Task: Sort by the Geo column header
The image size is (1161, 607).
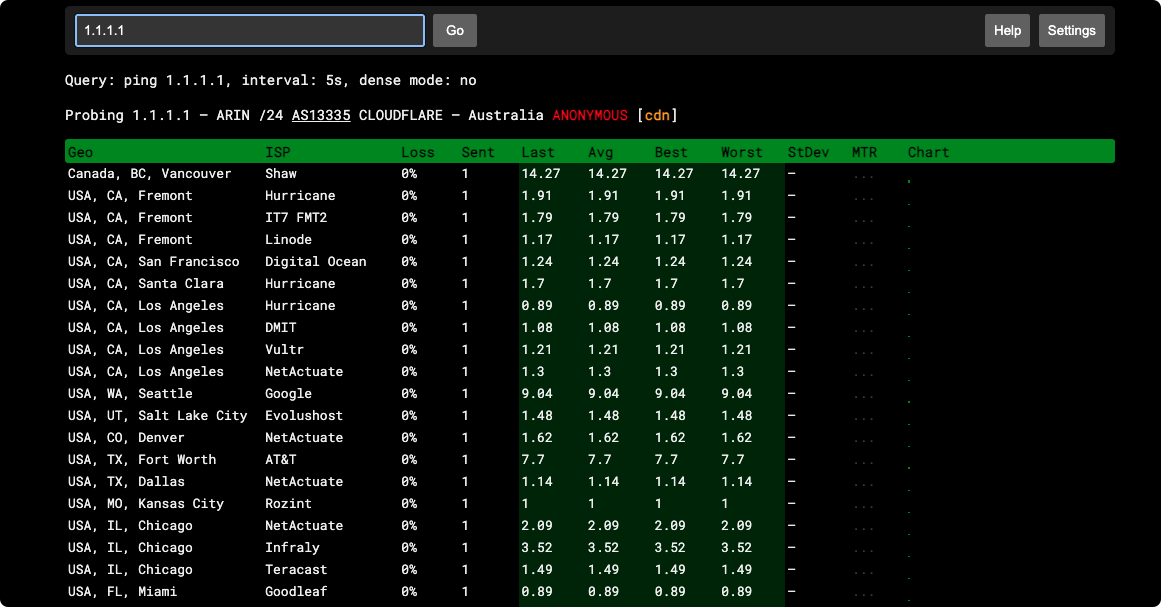Action: point(81,152)
